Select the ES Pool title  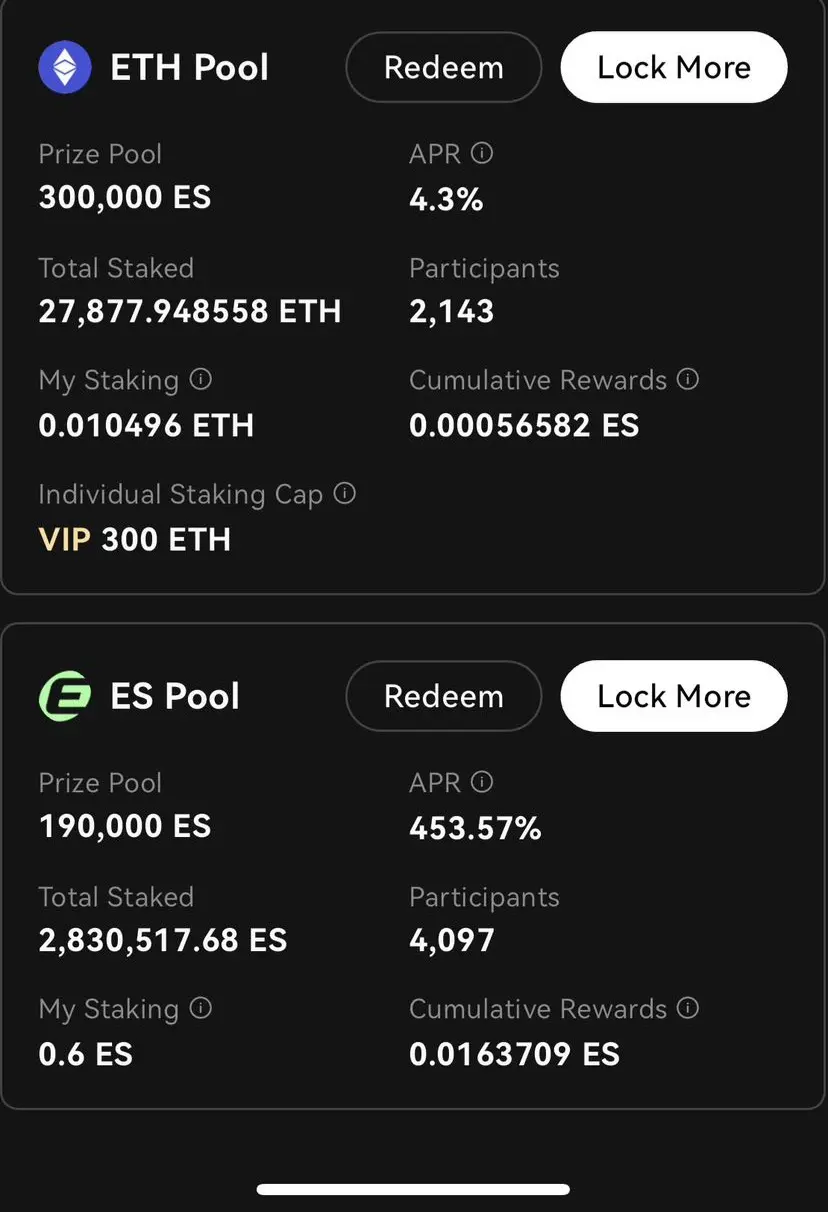point(175,697)
